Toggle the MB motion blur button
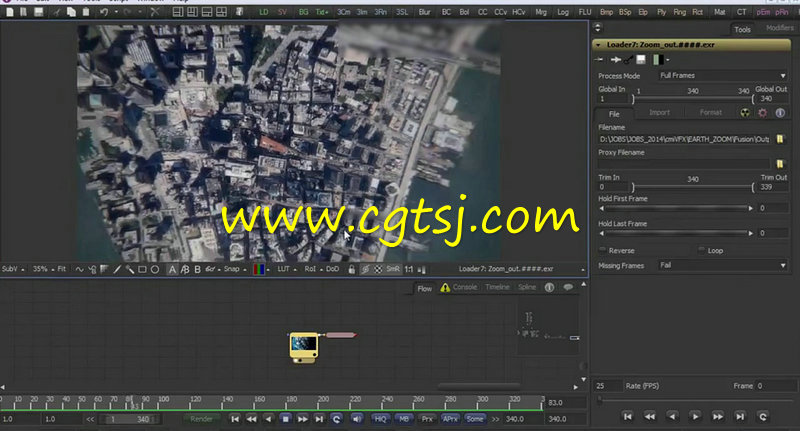This screenshot has height=431, width=800. [404, 419]
